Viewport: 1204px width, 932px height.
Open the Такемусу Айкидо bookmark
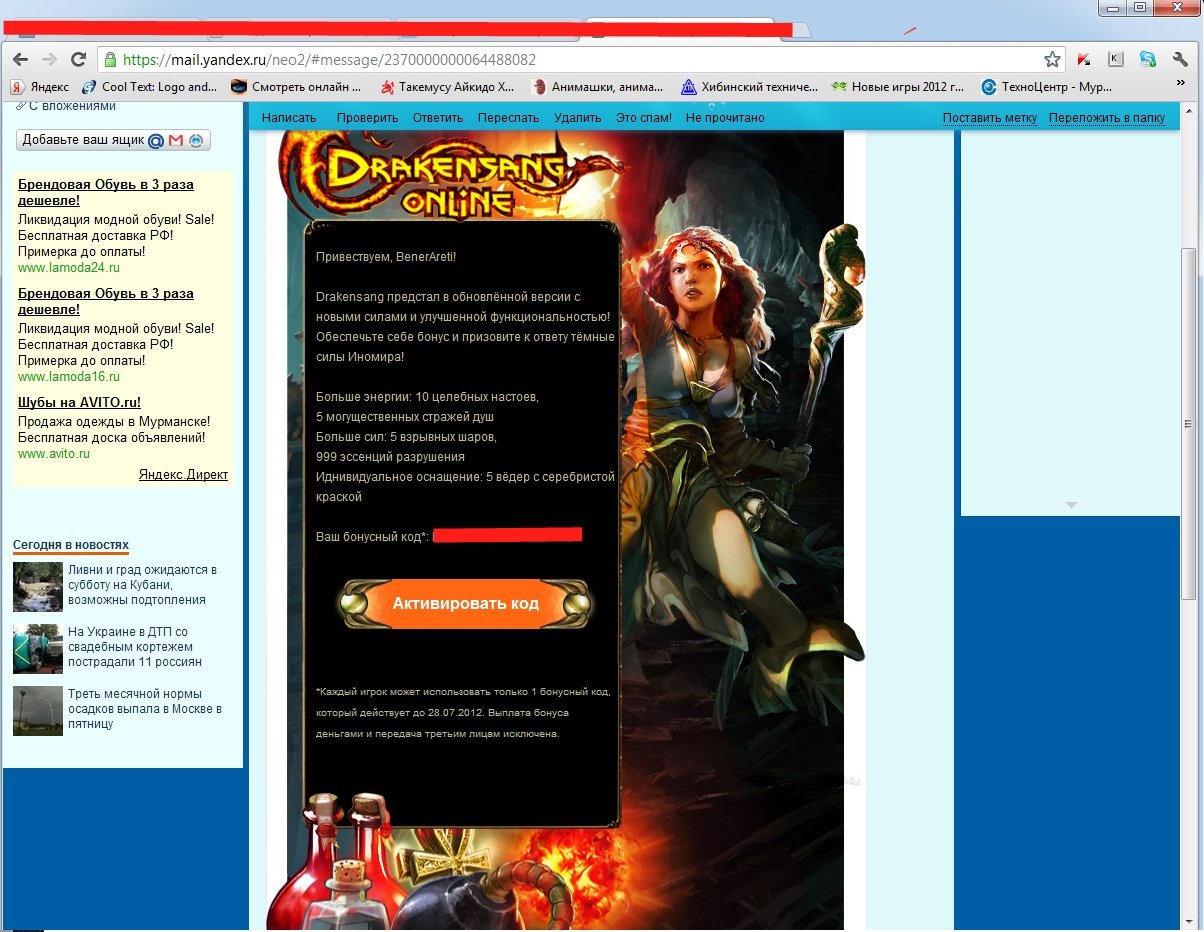(447, 87)
